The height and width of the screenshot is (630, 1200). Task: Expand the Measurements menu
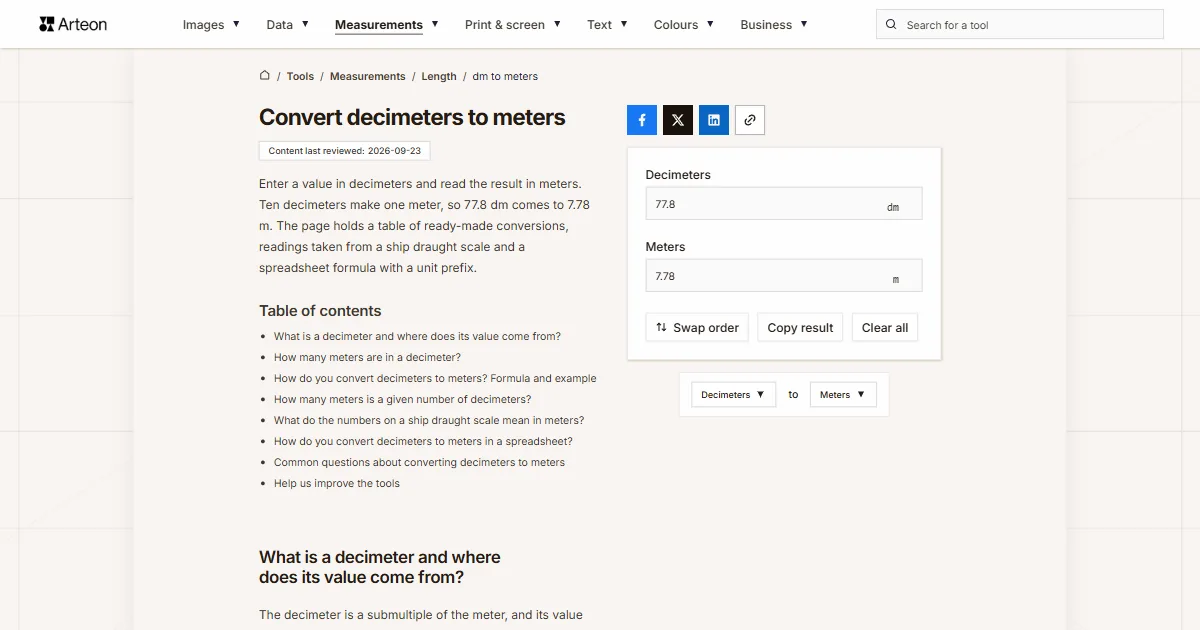387,25
